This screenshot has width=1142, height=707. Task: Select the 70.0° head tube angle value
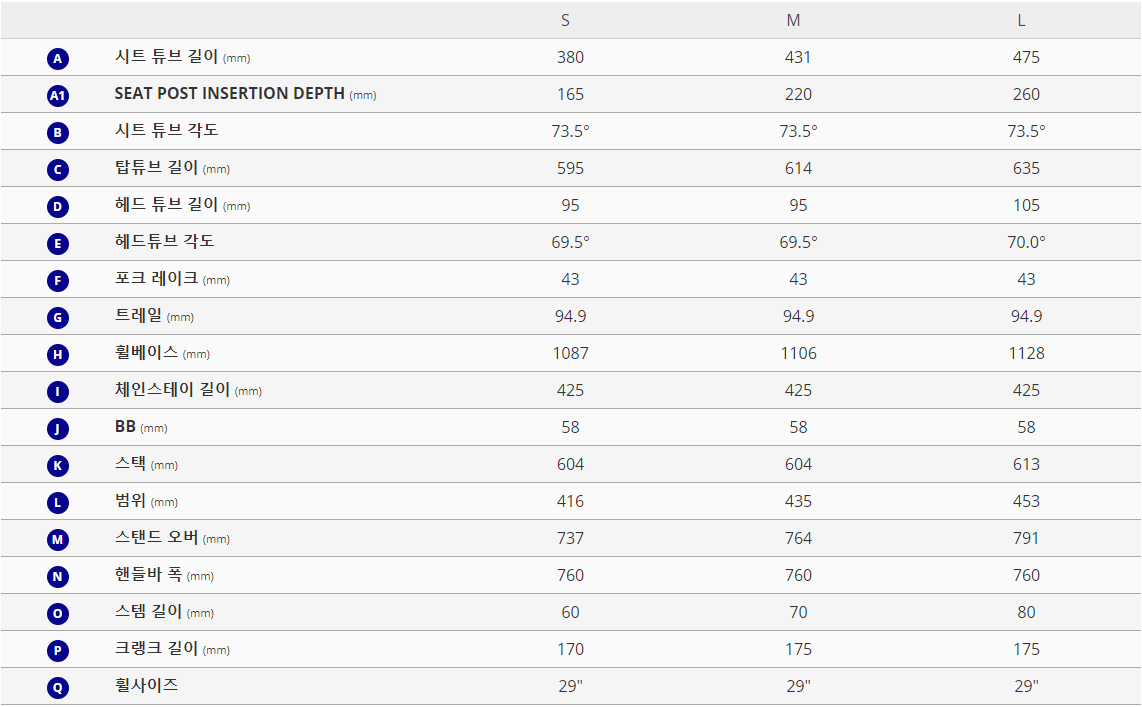coord(1026,242)
